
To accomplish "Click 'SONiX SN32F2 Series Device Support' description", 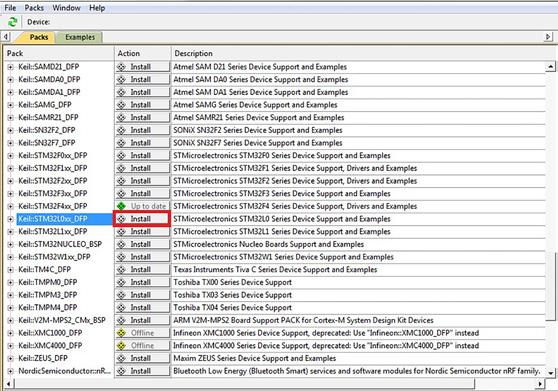I will pyautogui.click(x=258, y=130).
